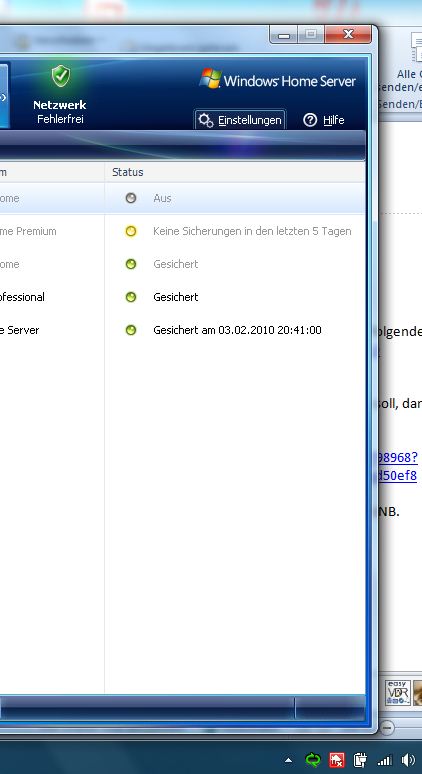The width and height of the screenshot is (422, 774).
Task: Open the Hilfe help button
Action: 324,120
